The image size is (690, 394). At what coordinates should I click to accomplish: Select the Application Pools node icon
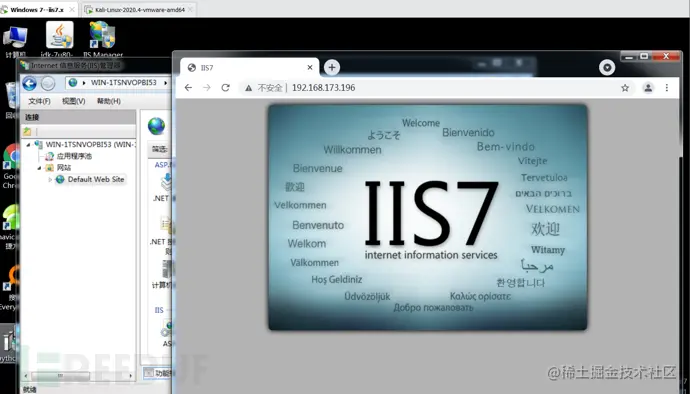[x=50, y=156]
